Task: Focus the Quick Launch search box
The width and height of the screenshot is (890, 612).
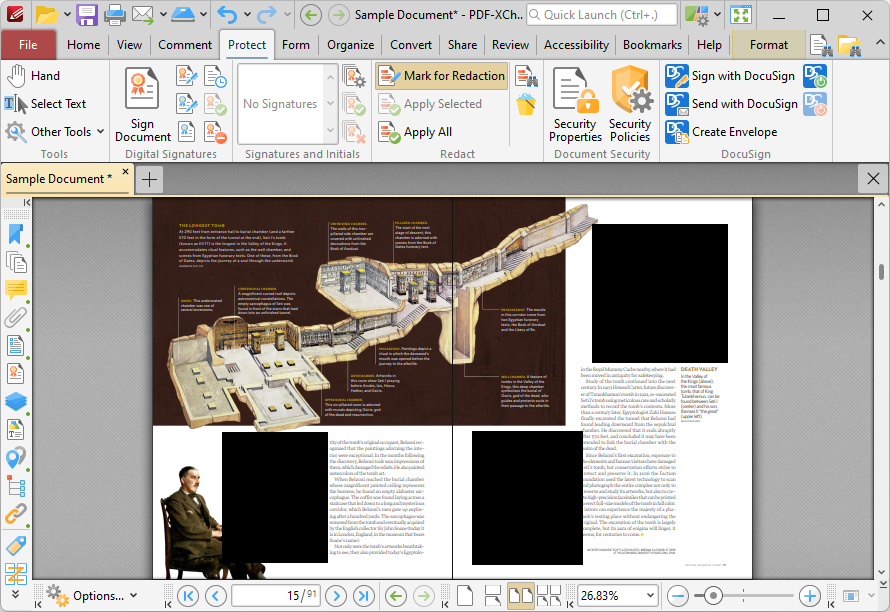Action: [x=602, y=15]
